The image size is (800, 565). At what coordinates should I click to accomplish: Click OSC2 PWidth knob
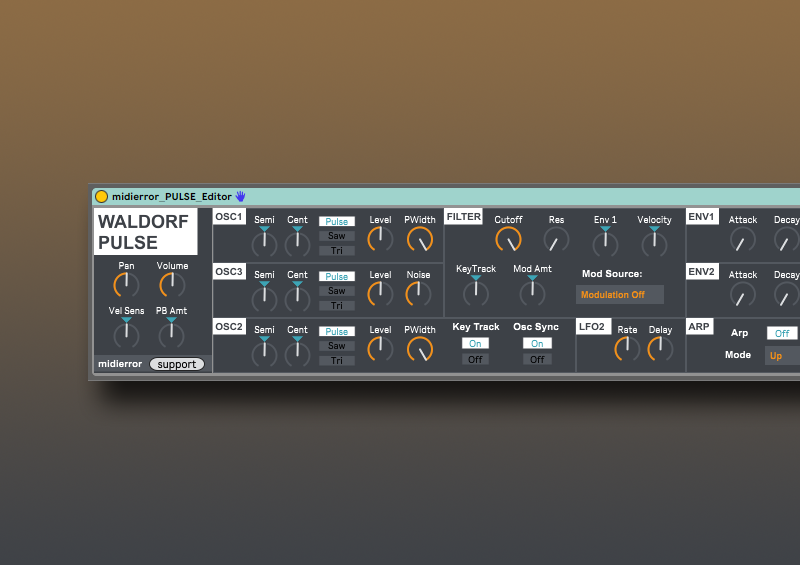(x=420, y=349)
